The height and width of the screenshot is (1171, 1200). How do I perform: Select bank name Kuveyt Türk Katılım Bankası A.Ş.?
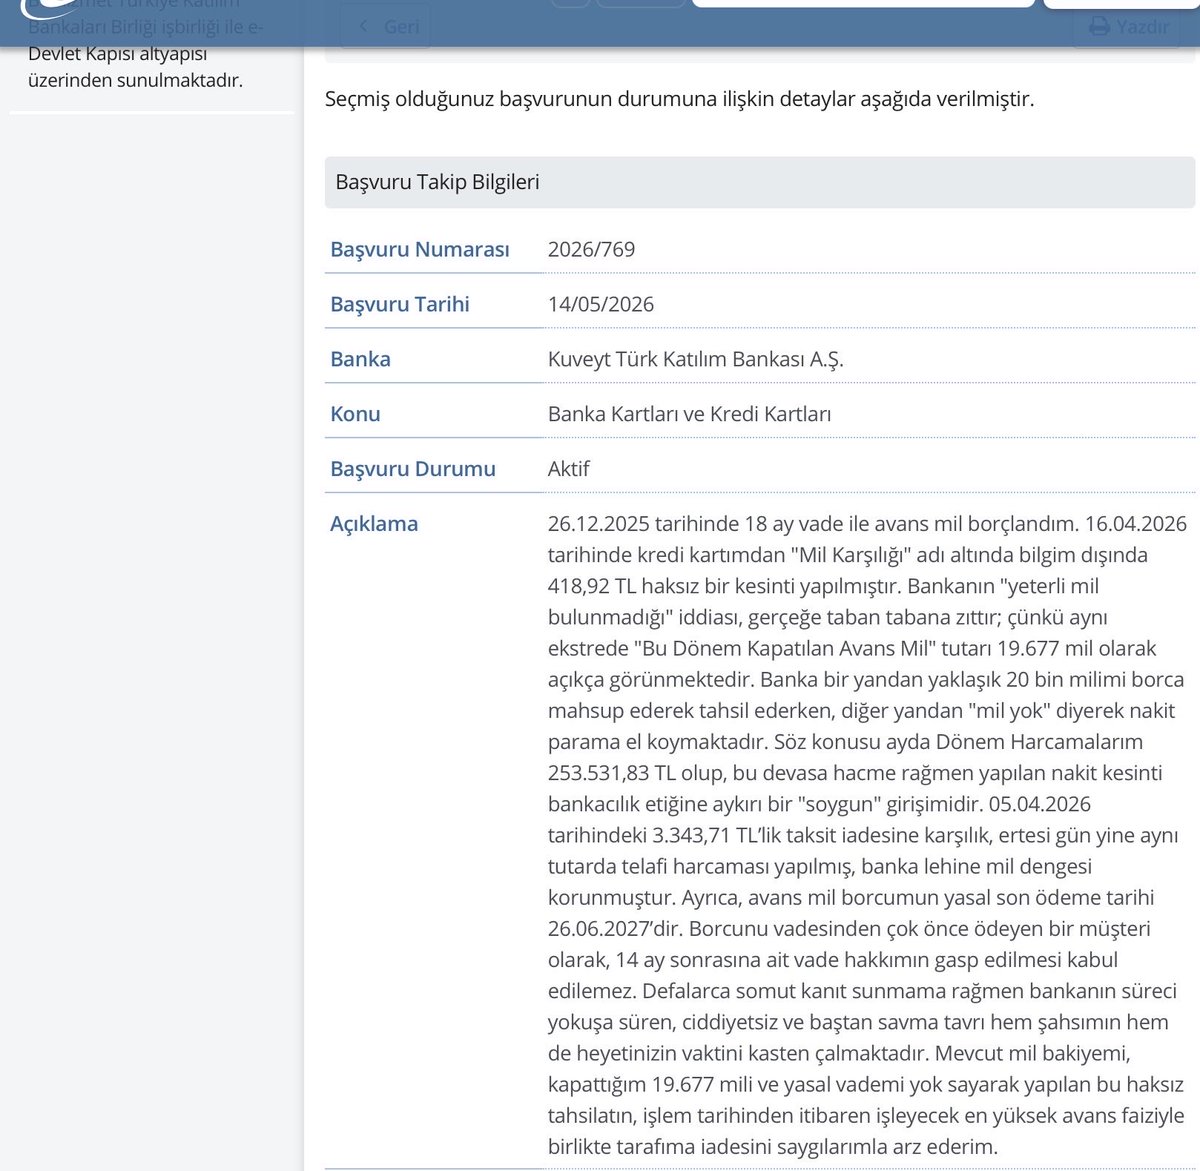point(696,359)
